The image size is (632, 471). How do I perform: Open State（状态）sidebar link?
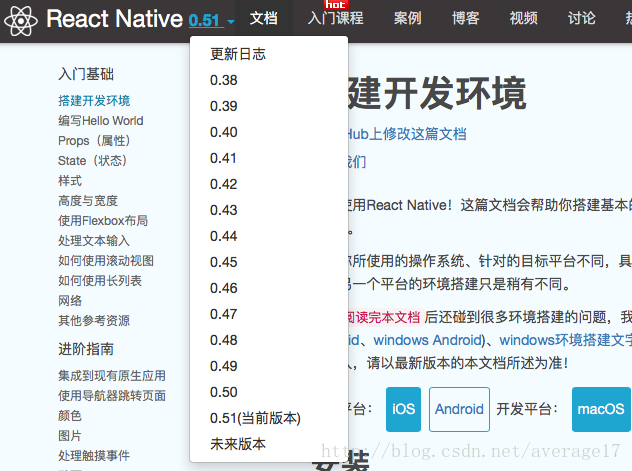[92, 161]
